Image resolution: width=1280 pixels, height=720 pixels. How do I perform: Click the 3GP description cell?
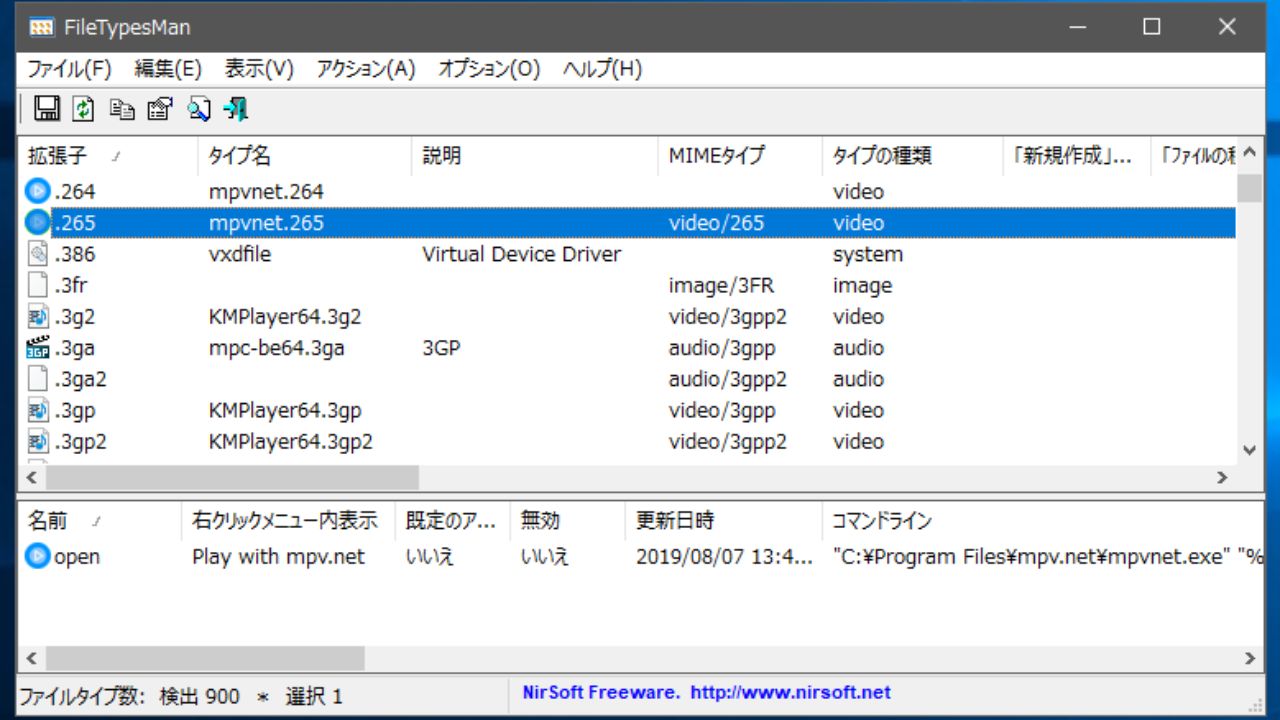tap(440, 348)
